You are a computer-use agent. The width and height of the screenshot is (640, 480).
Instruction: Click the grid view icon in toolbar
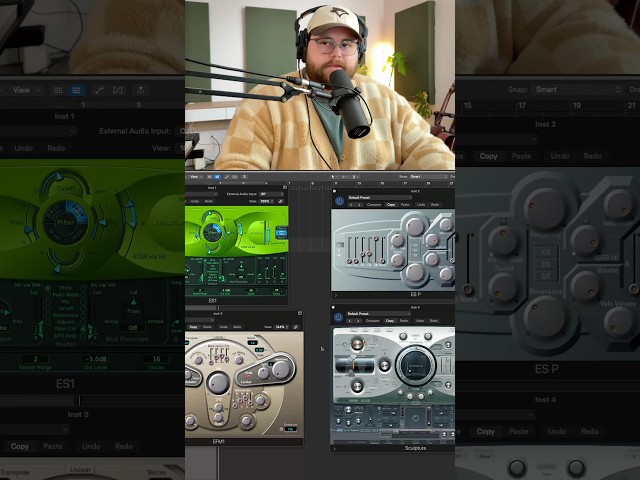click(x=209, y=177)
